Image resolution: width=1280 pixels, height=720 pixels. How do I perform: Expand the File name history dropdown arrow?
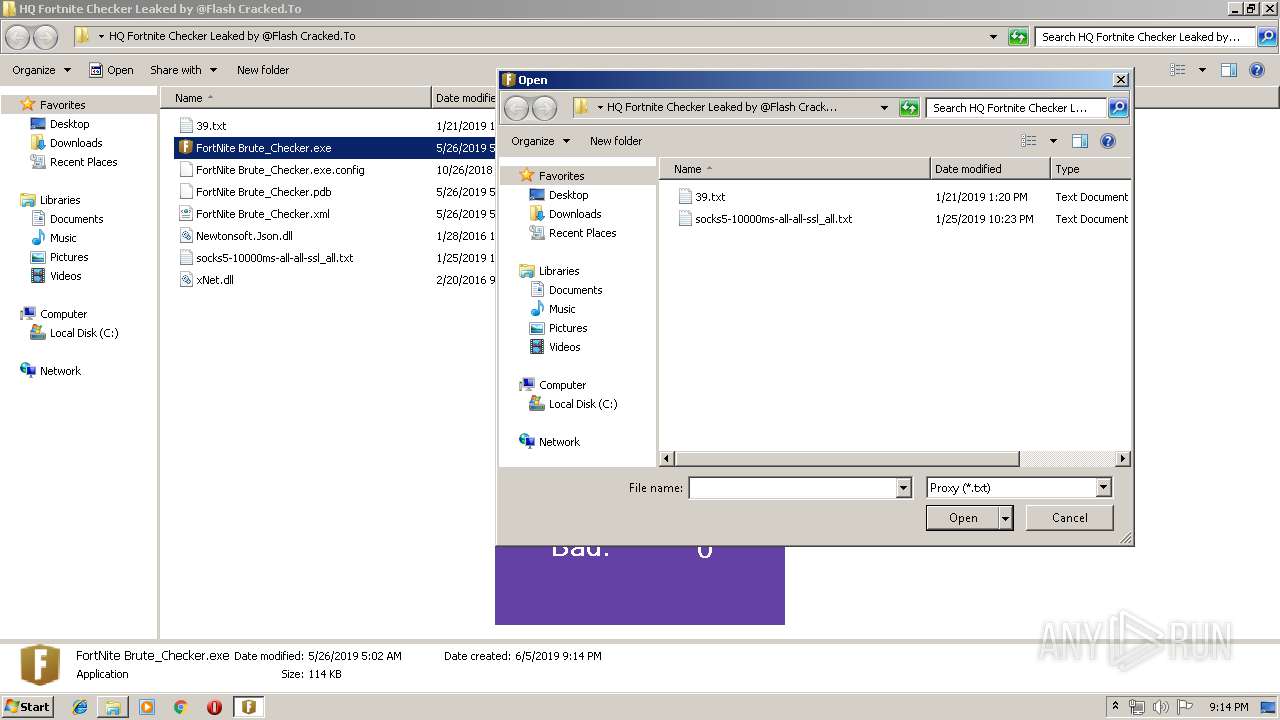(x=904, y=488)
